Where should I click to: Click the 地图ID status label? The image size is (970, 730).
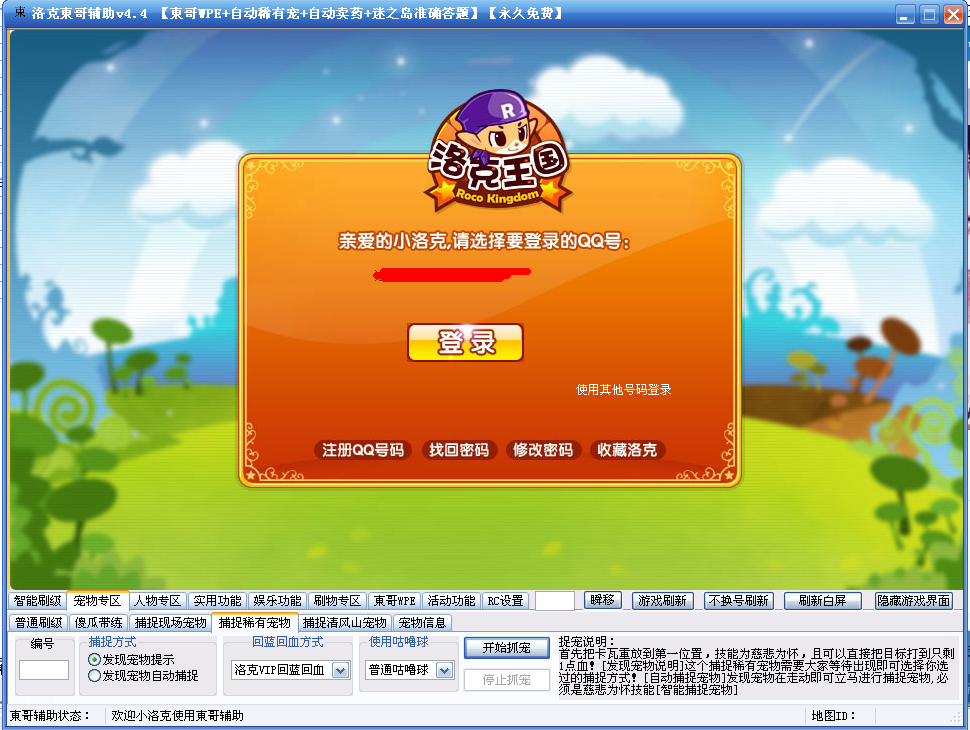point(833,716)
